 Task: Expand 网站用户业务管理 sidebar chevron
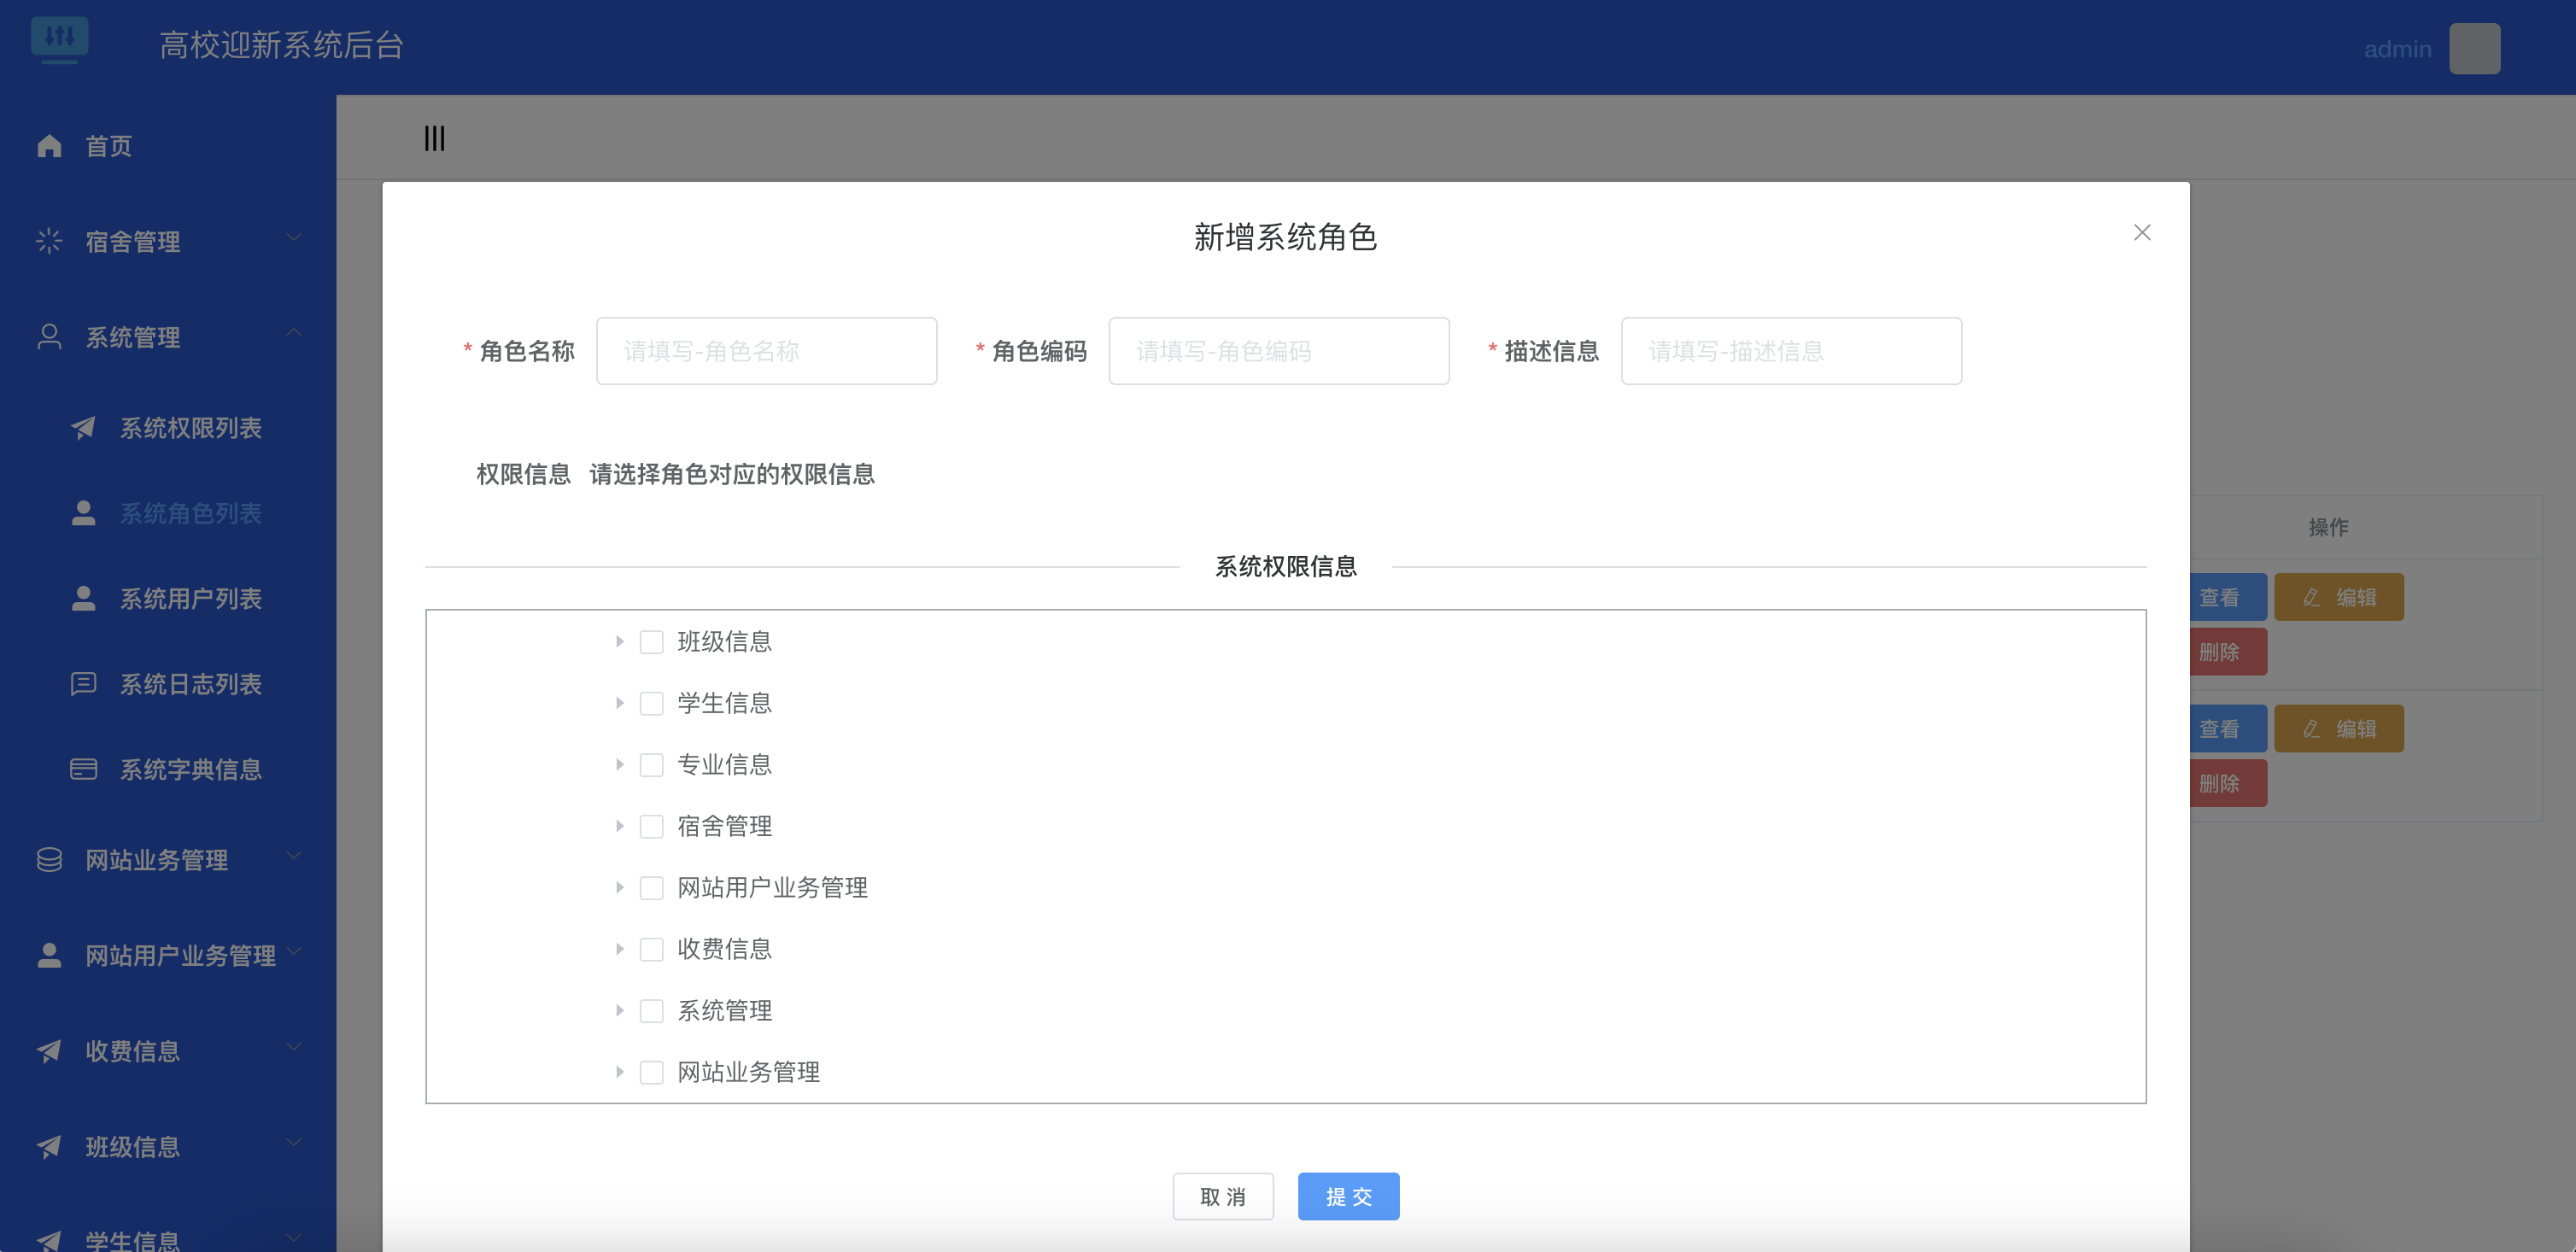[x=293, y=951]
